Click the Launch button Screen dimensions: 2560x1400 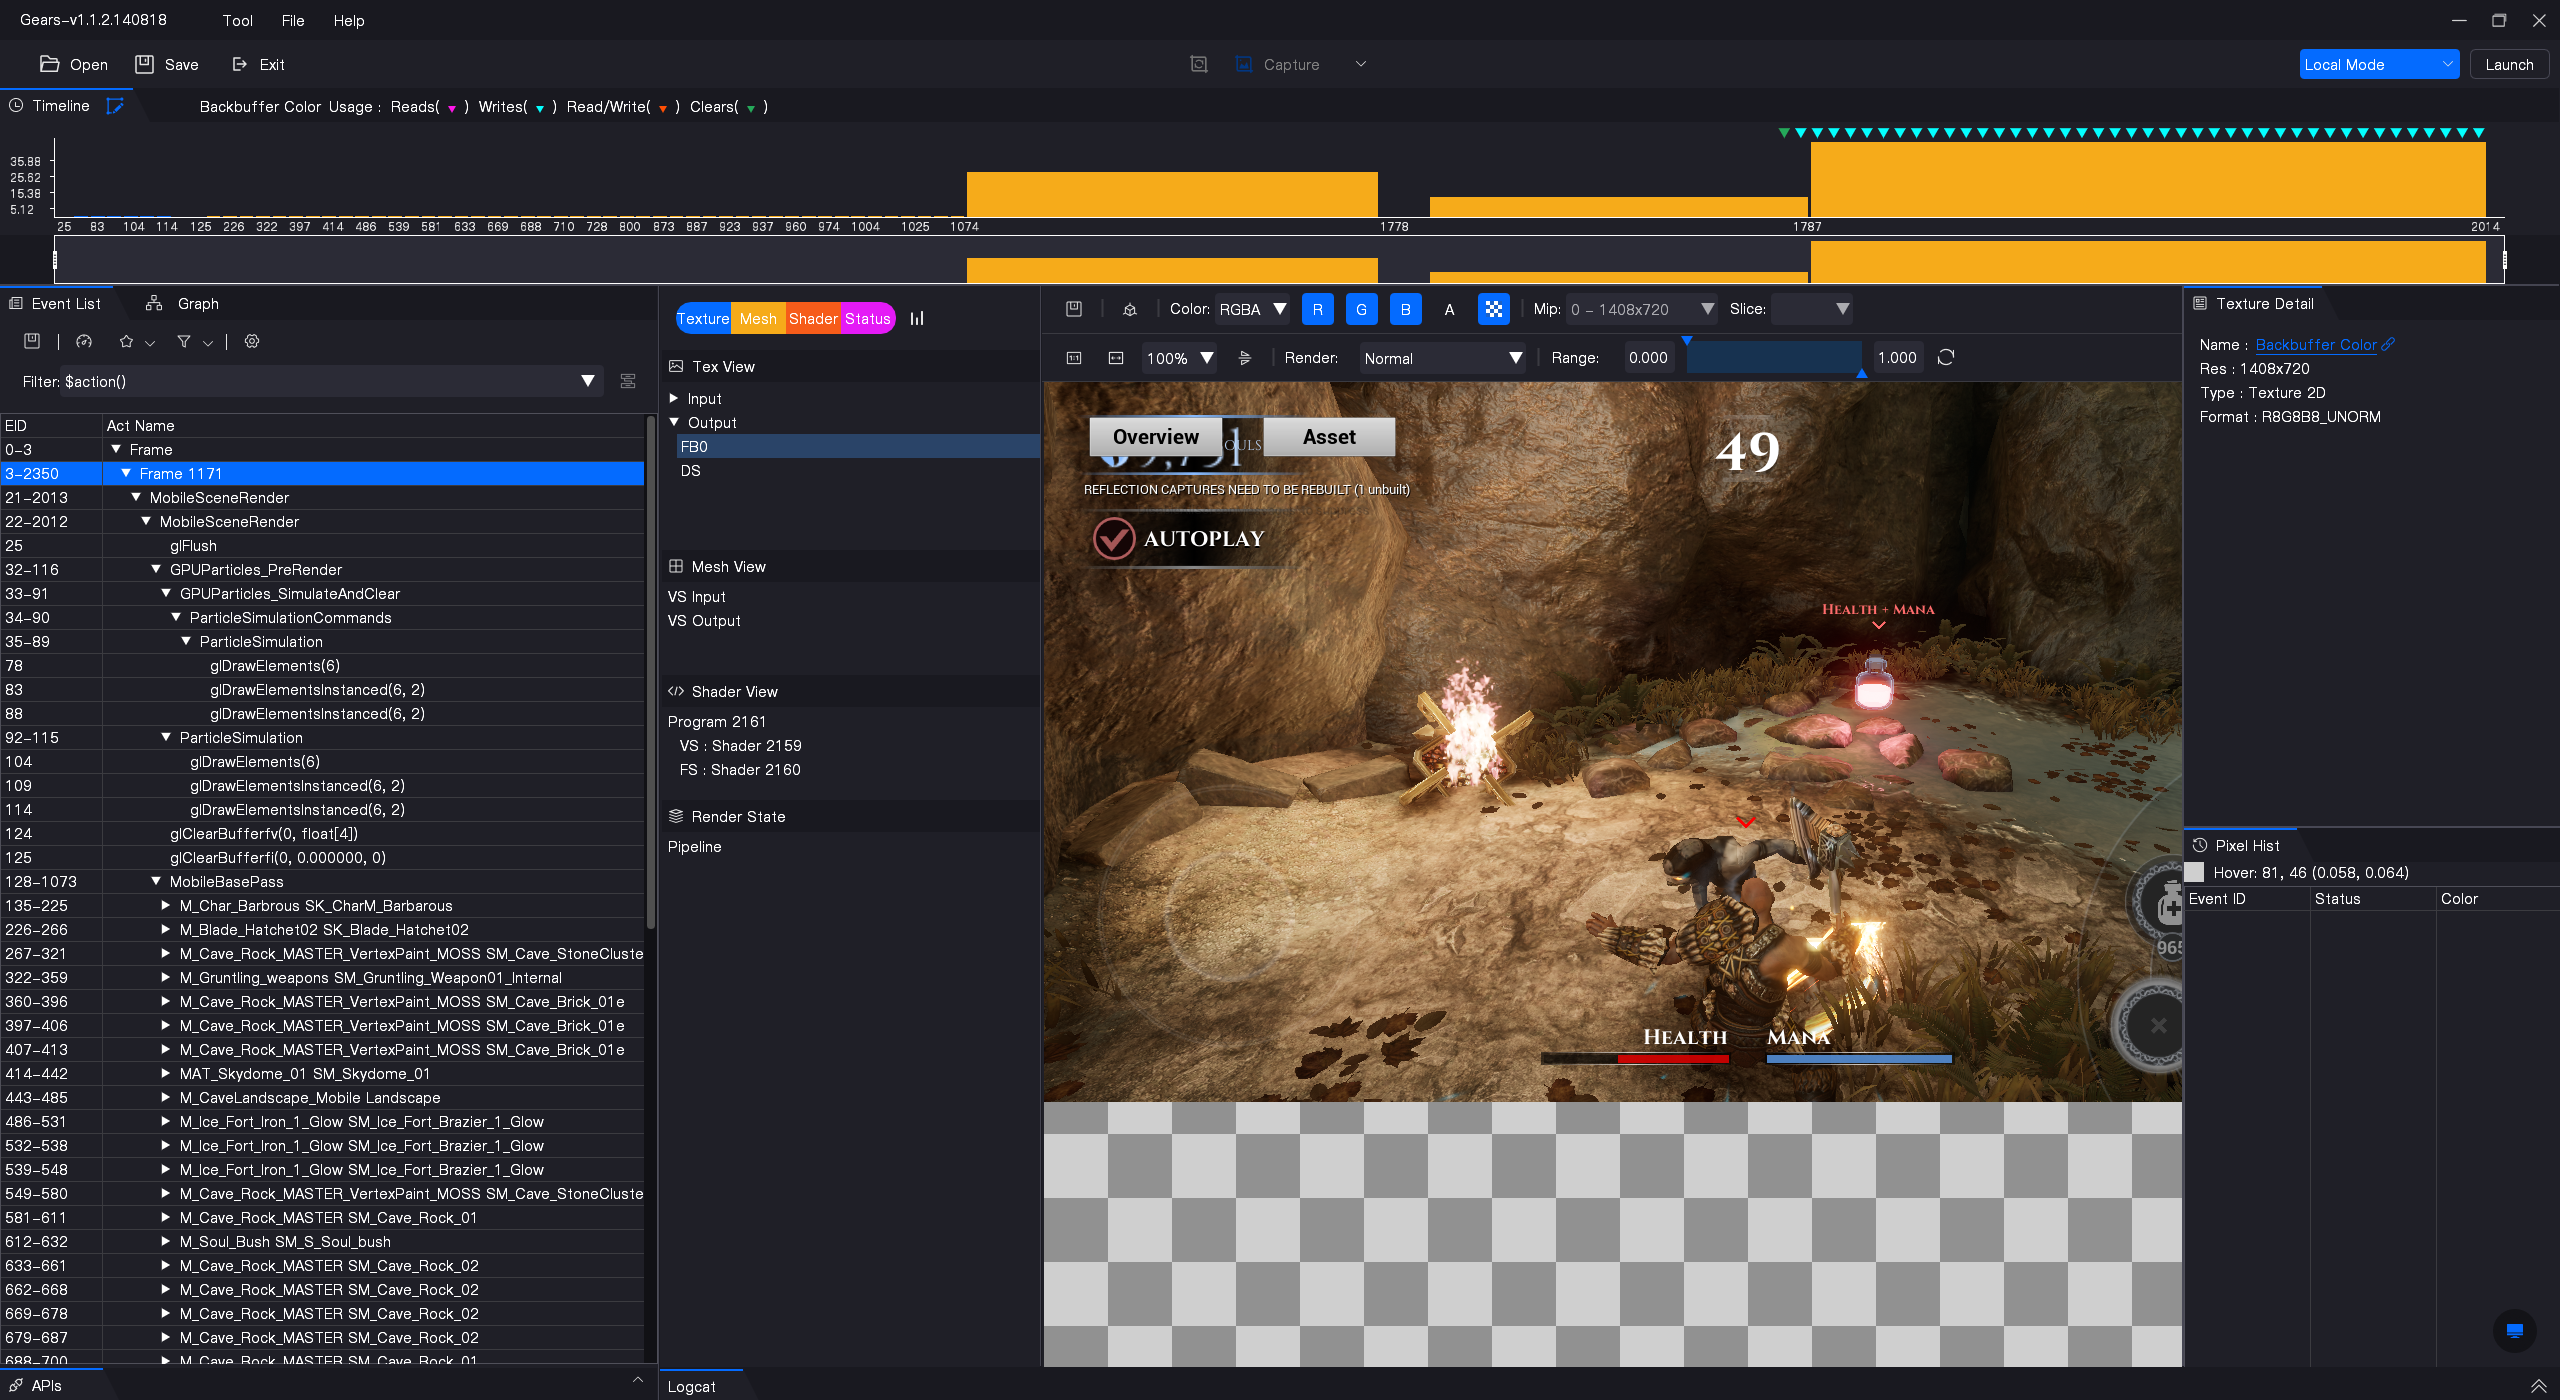[x=2509, y=64]
